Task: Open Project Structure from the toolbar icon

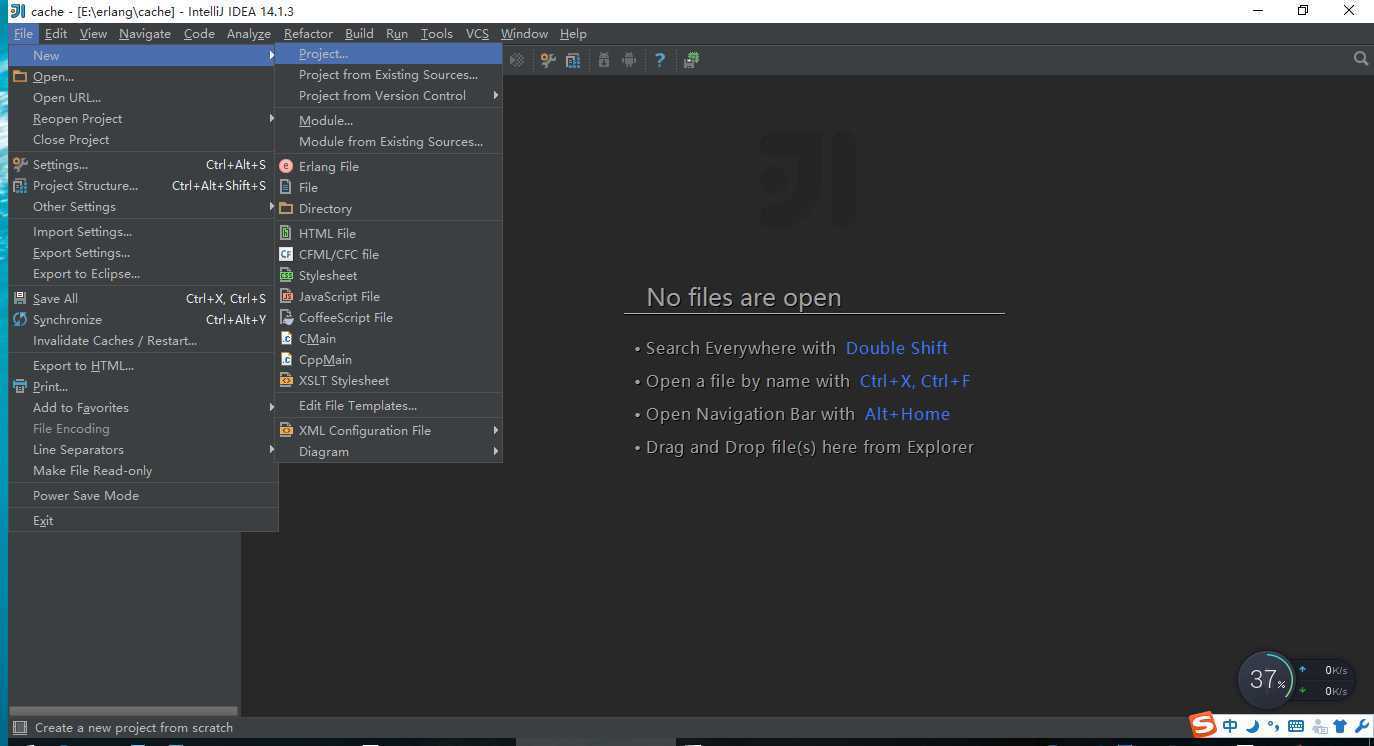Action: (x=573, y=60)
